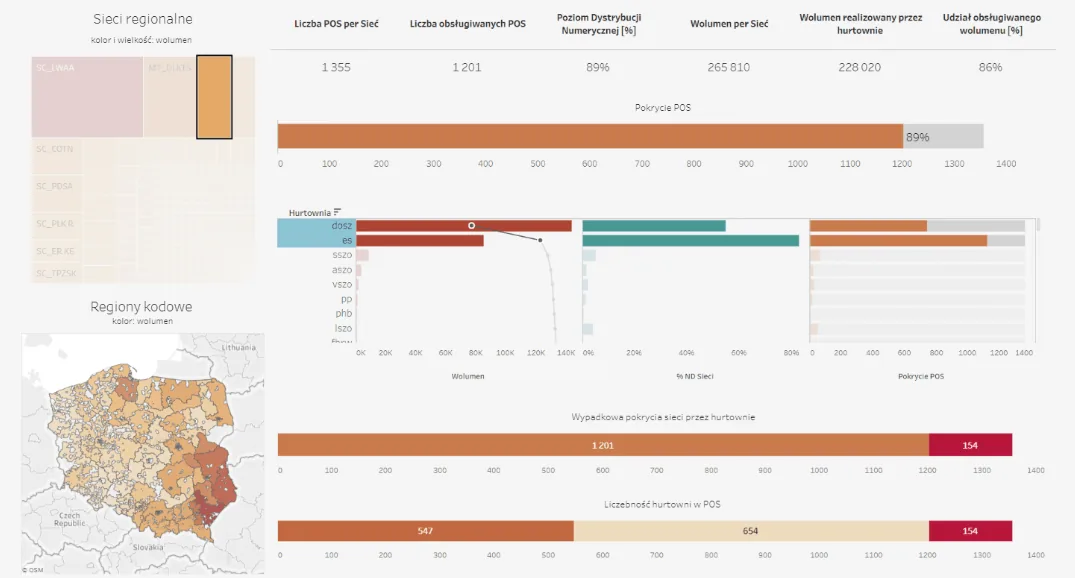Image resolution: width=1075 pixels, height=578 pixels.
Task: Click the 654 beige segment
Action: pyautogui.click(x=751, y=531)
